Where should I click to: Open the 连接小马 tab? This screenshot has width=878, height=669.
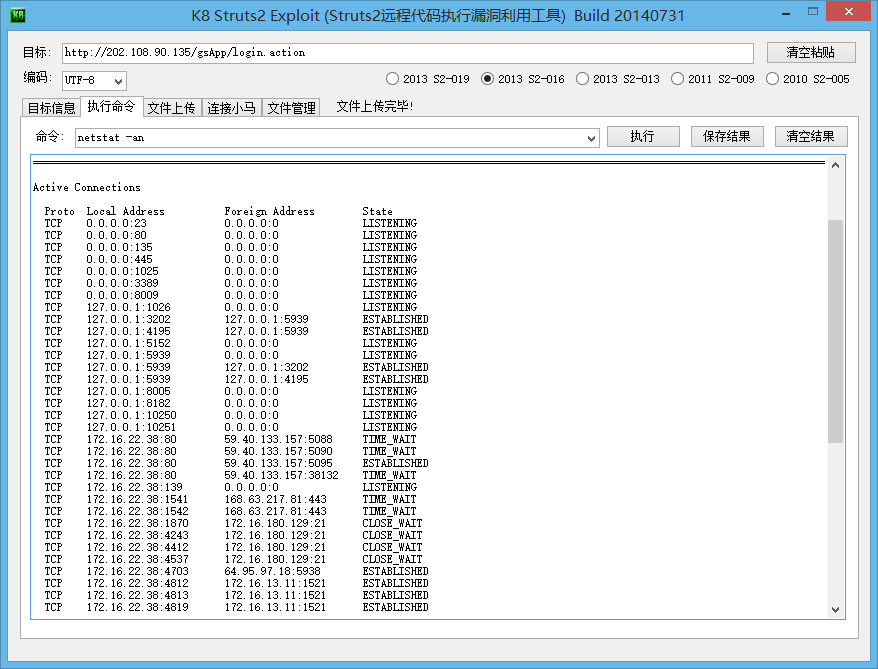point(231,107)
